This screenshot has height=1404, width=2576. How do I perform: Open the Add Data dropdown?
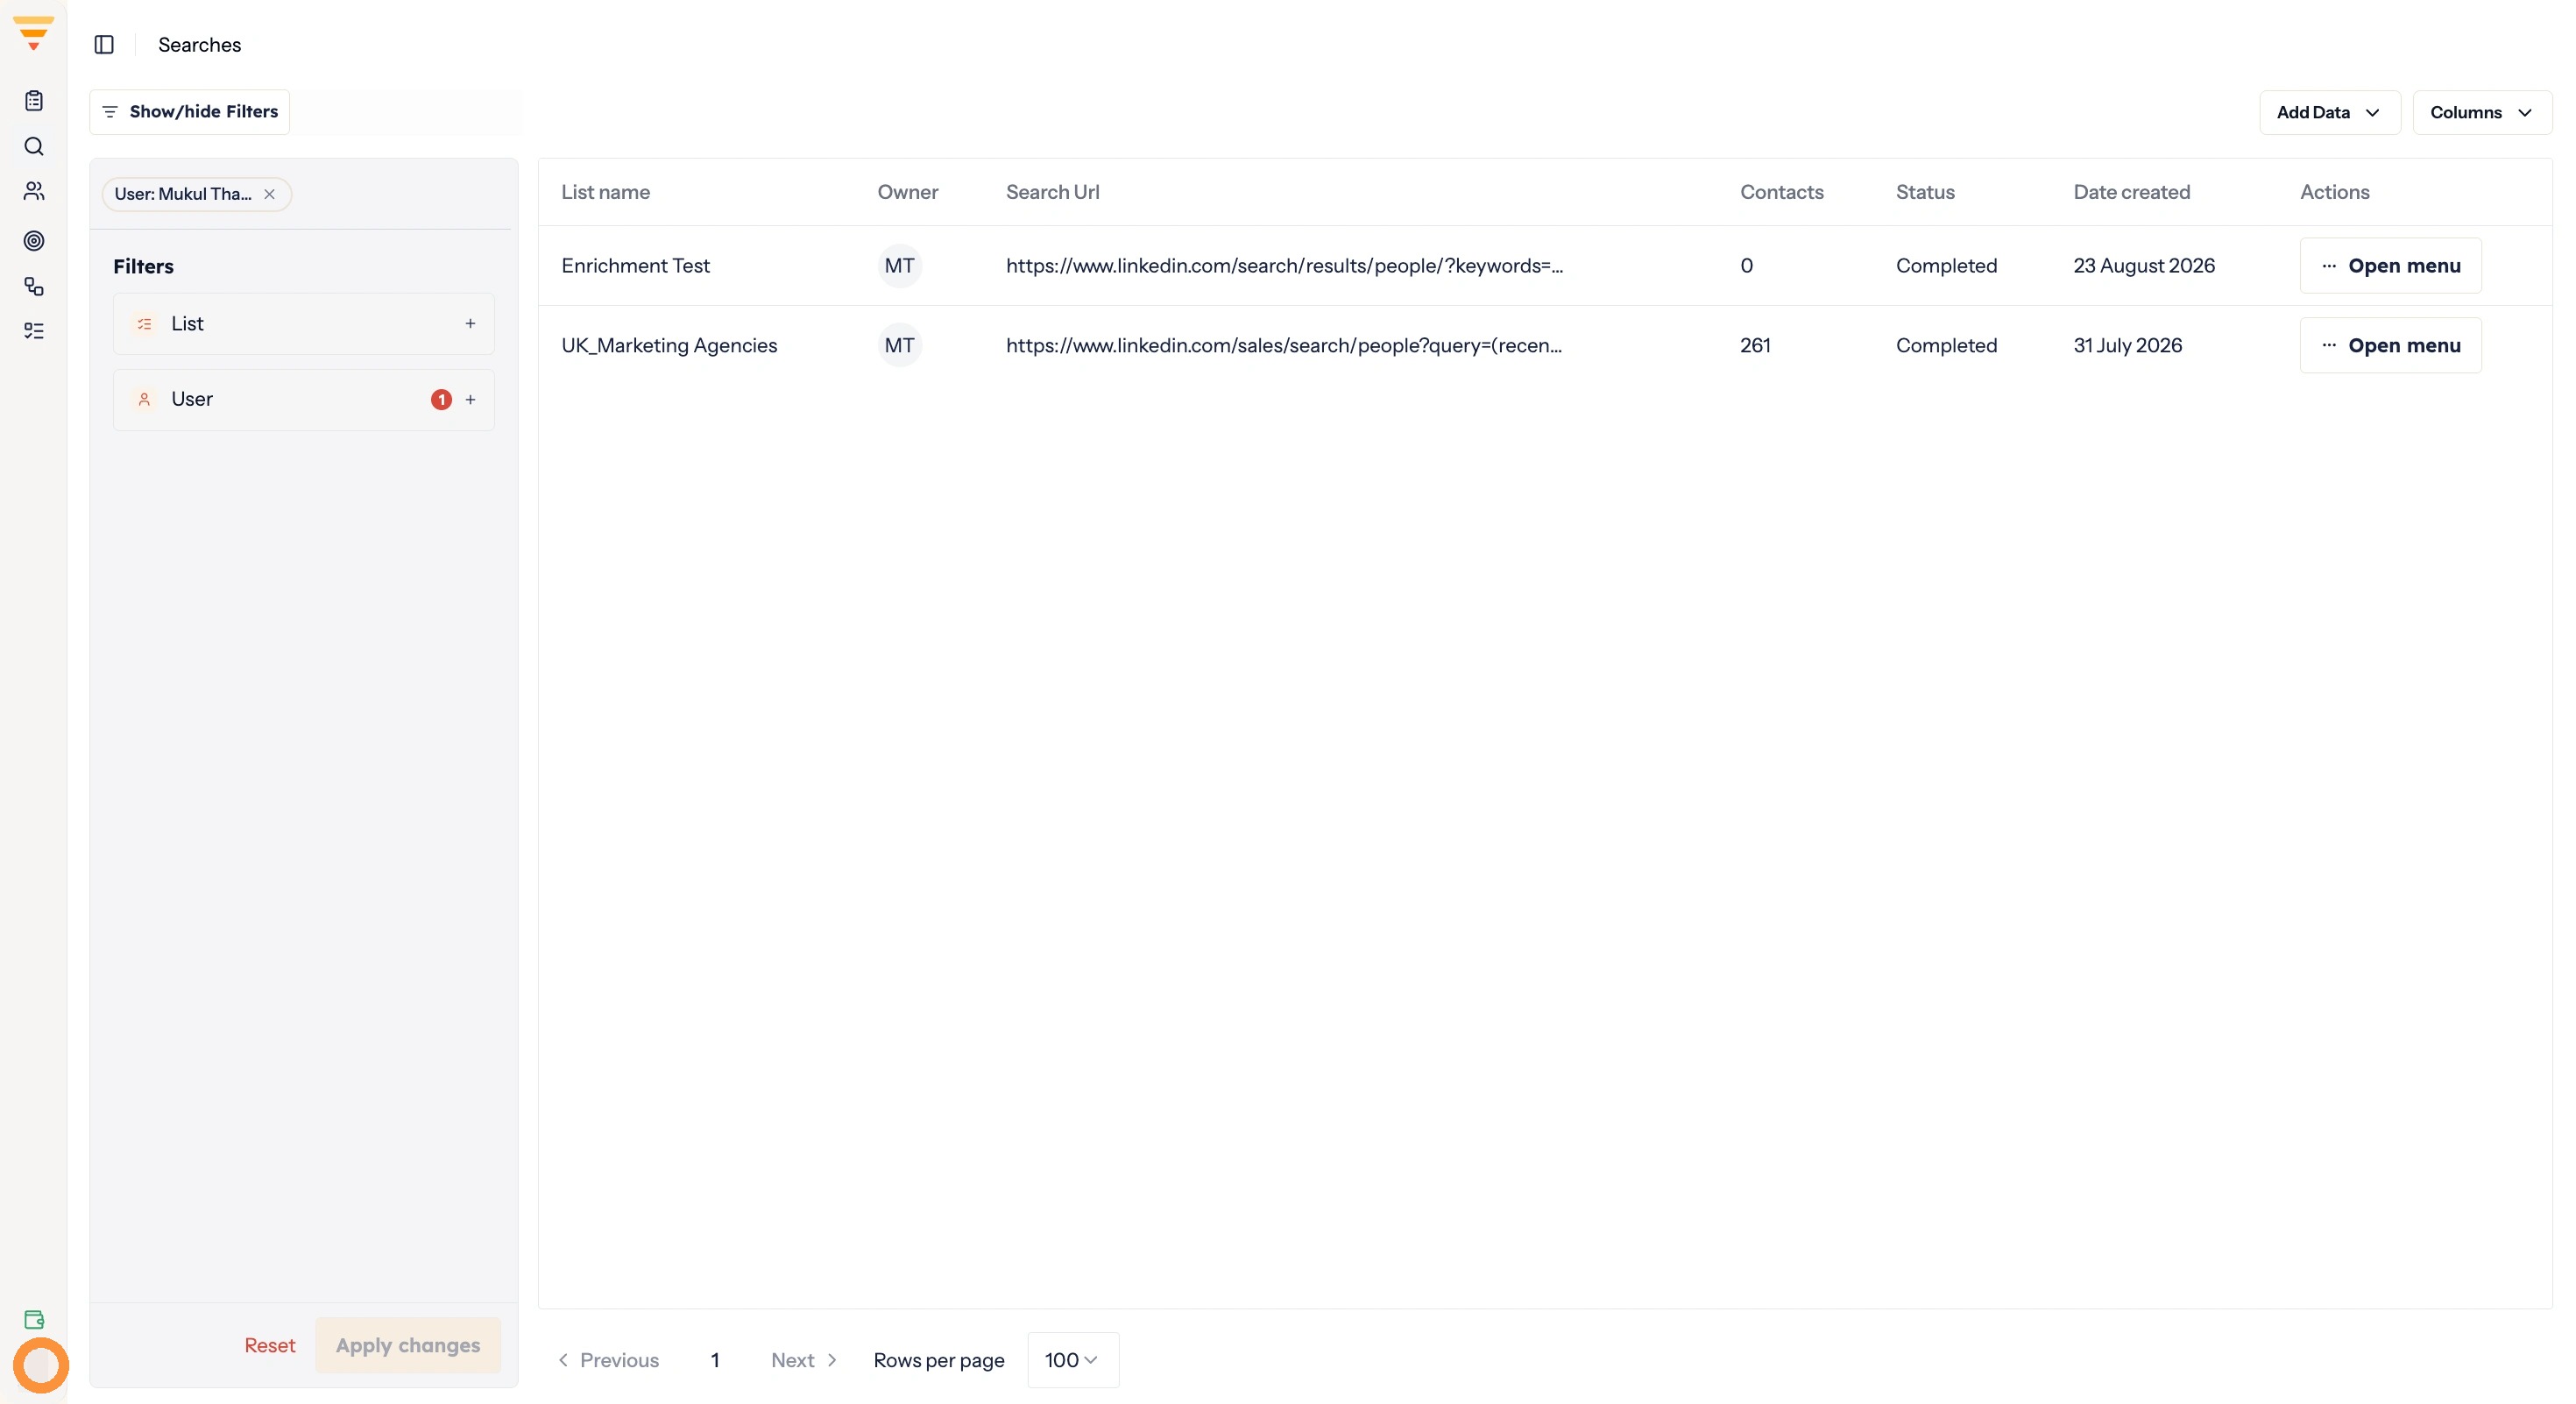click(x=2329, y=113)
